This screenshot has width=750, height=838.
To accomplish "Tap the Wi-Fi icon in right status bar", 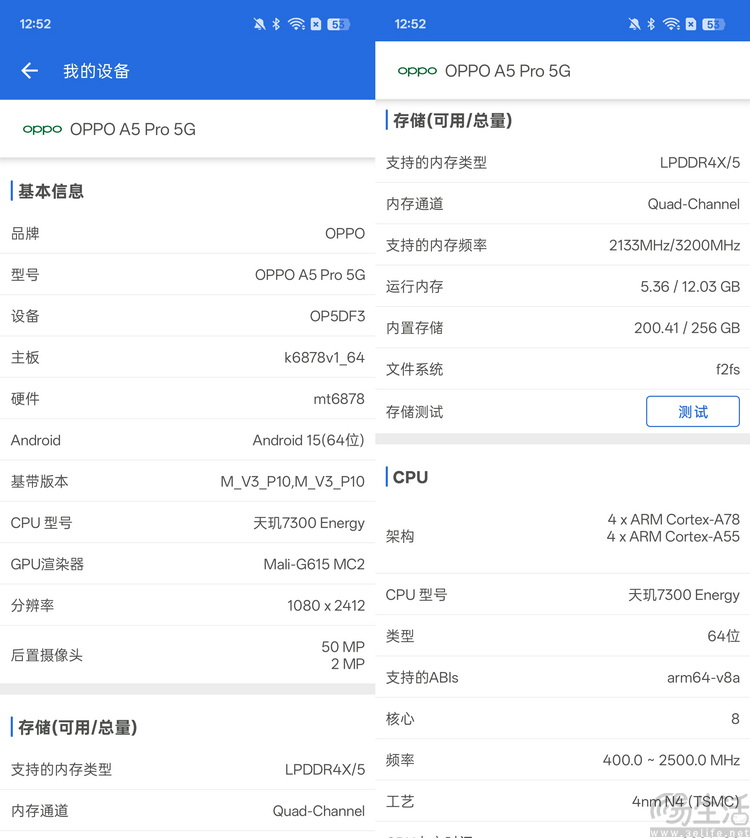I will (671, 24).
